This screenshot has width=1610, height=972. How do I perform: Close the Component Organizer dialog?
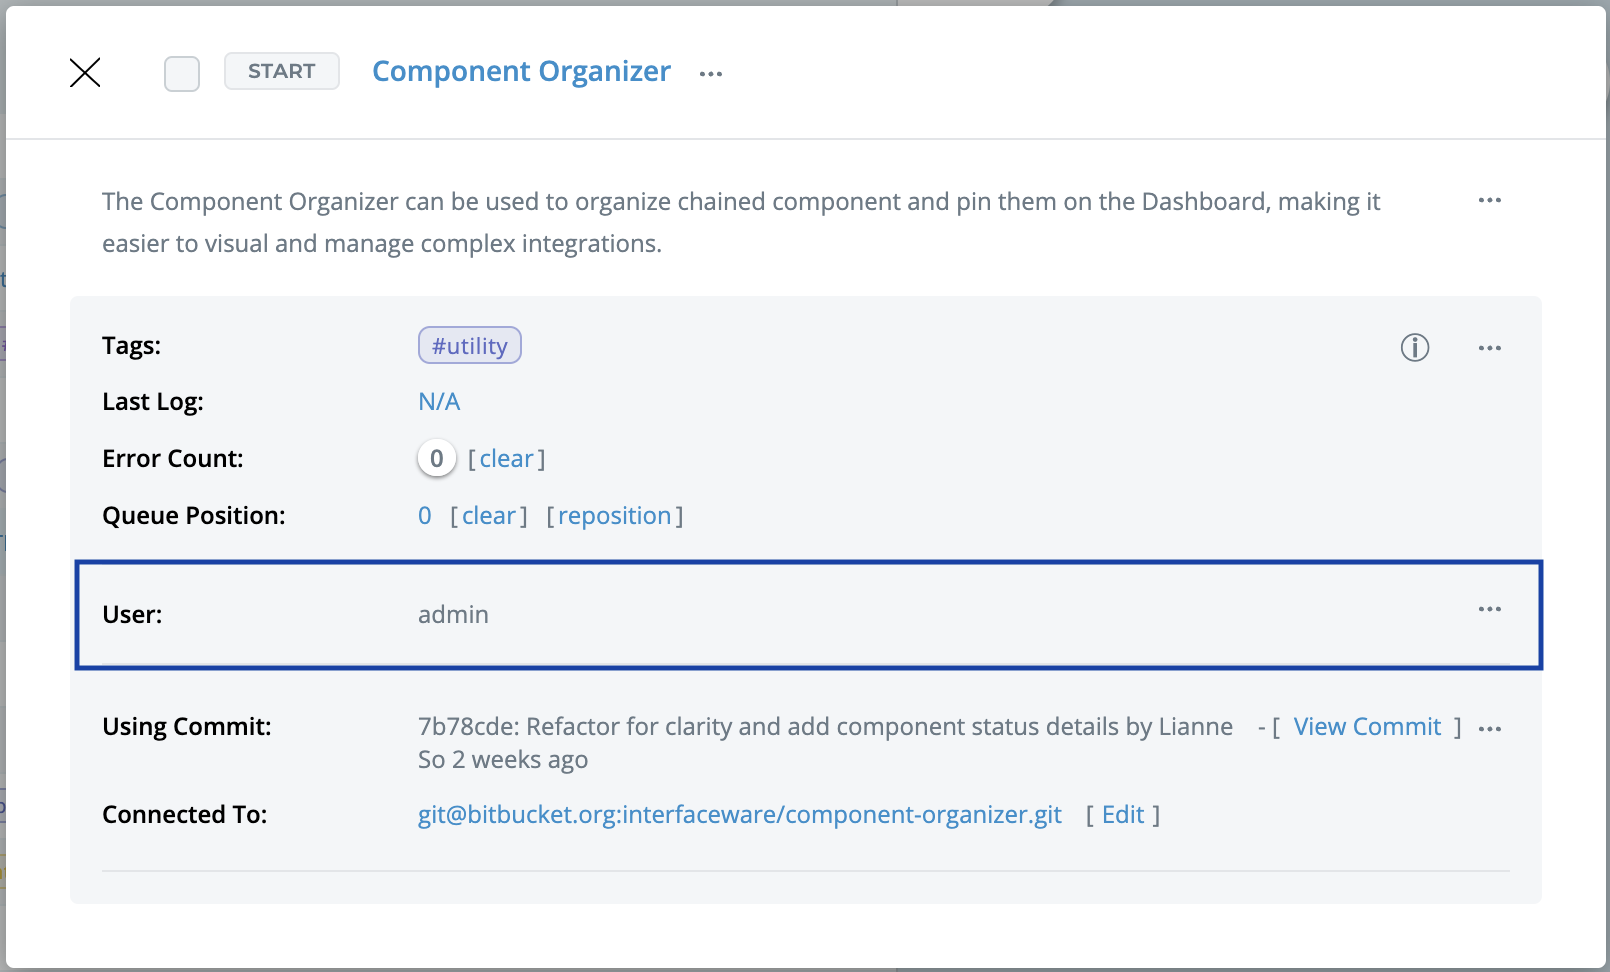85,72
